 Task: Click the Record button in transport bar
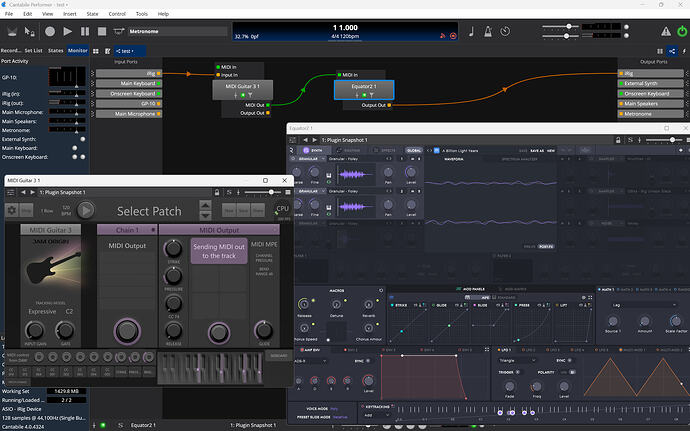click(x=50, y=31)
